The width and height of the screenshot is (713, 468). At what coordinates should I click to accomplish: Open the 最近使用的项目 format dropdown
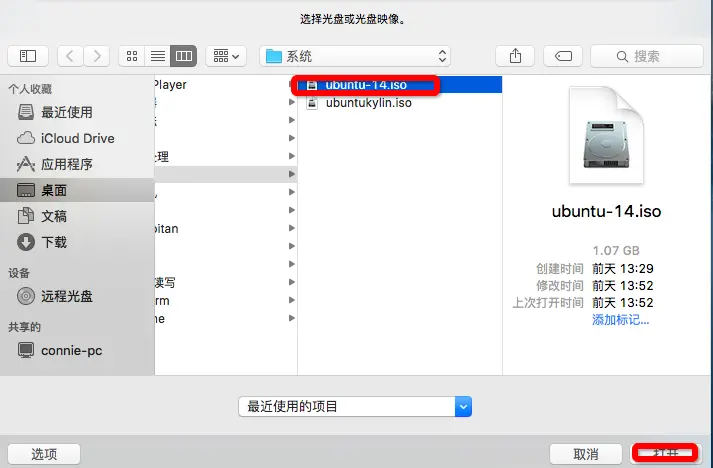tap(355, 406)
